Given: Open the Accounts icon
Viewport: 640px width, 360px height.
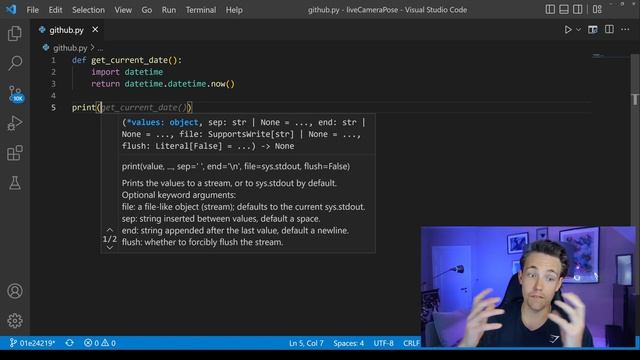Looking at the screenshot, I should [x=15, y=291].
